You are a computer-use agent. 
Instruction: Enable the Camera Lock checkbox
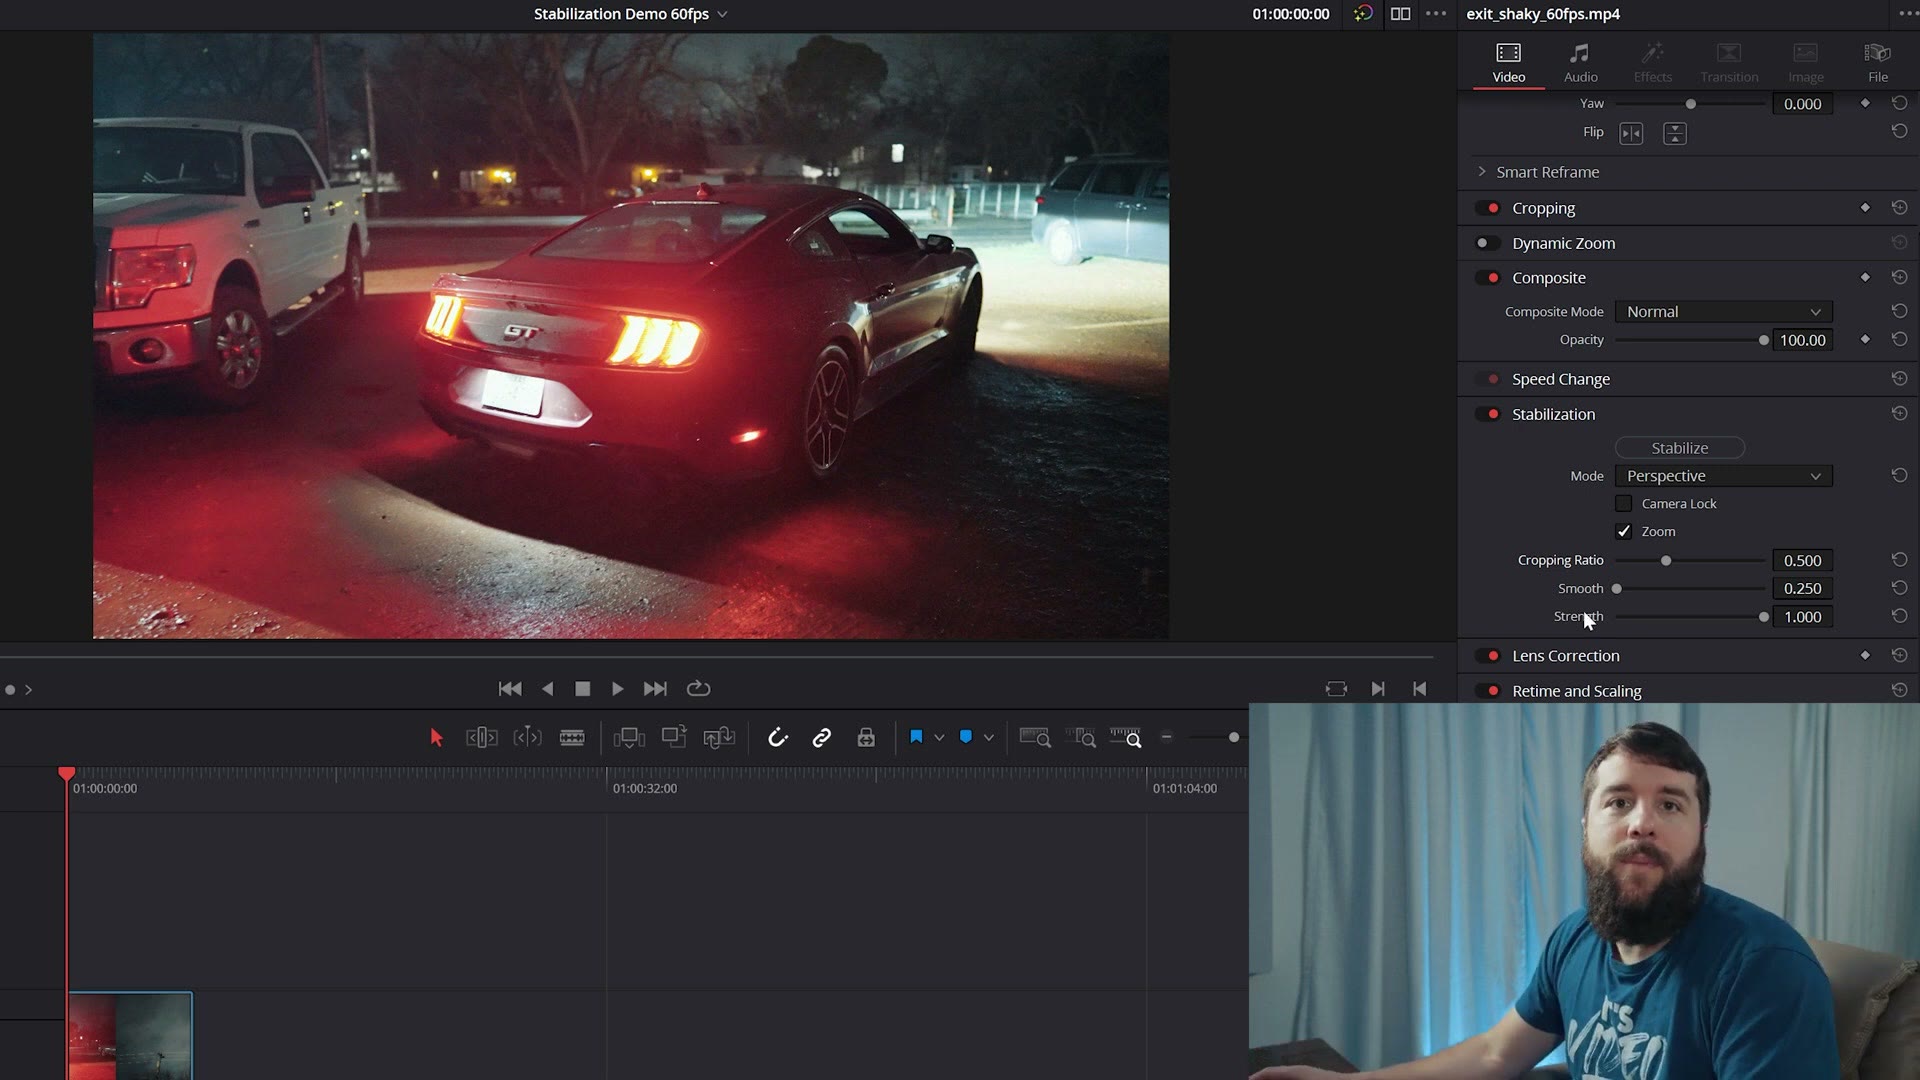(1624, 504)
